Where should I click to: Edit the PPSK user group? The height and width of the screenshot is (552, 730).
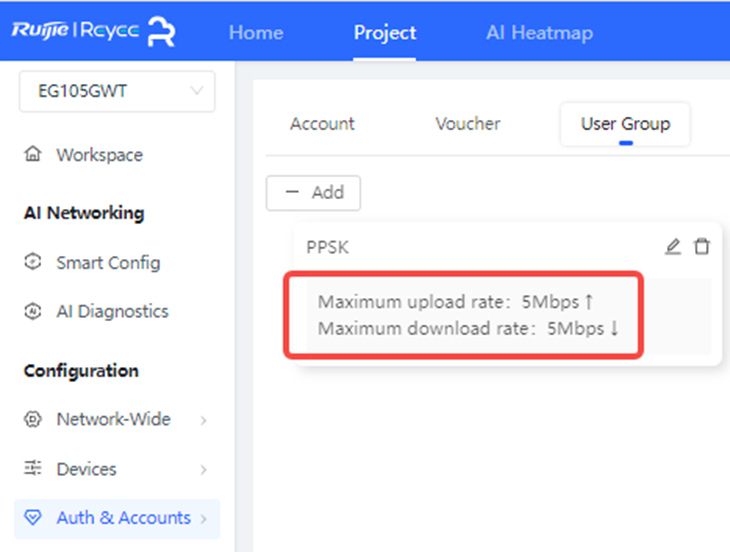pyautogui.click(x=673, y=246)
